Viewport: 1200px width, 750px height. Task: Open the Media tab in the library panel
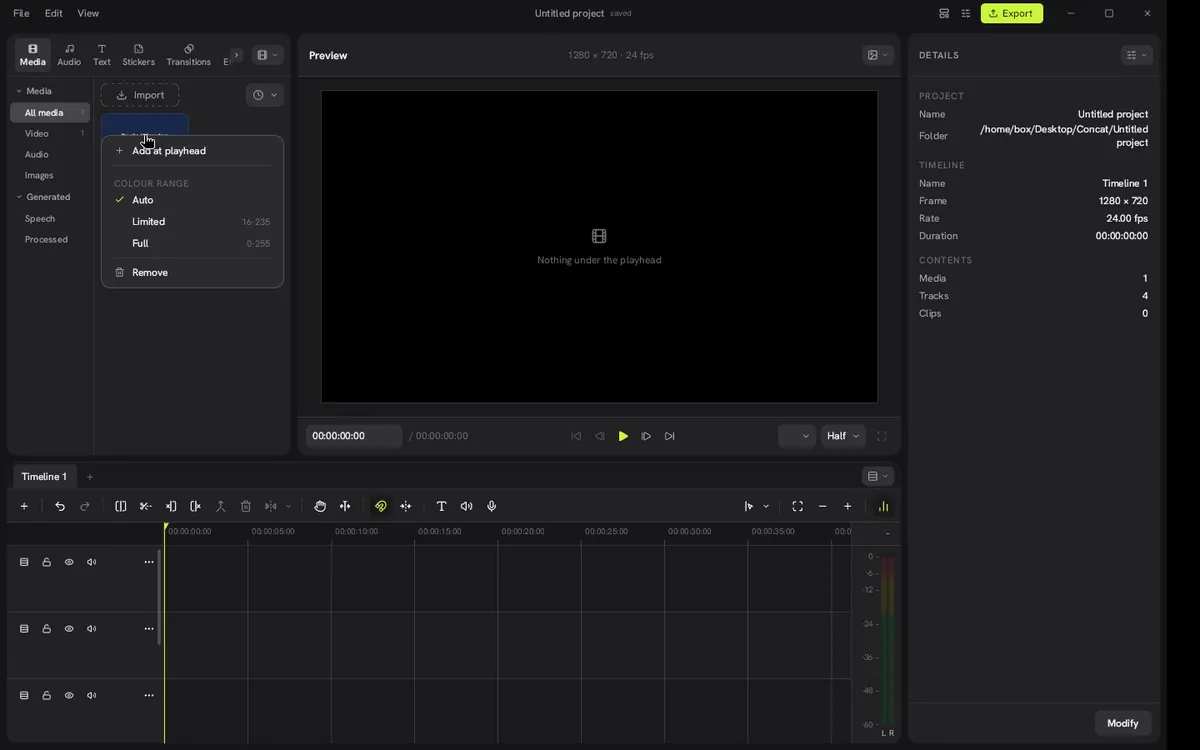click(33, 55)
